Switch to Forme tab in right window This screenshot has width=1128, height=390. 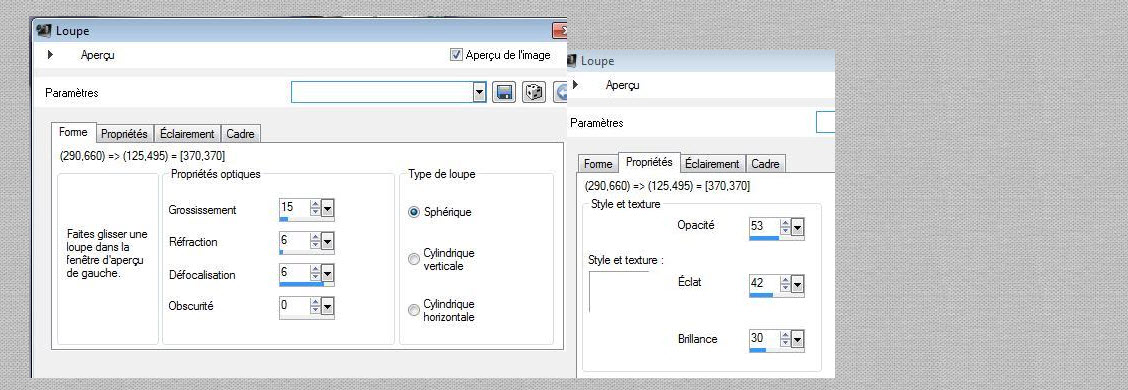pyautogui.click(x=599, y=164)
